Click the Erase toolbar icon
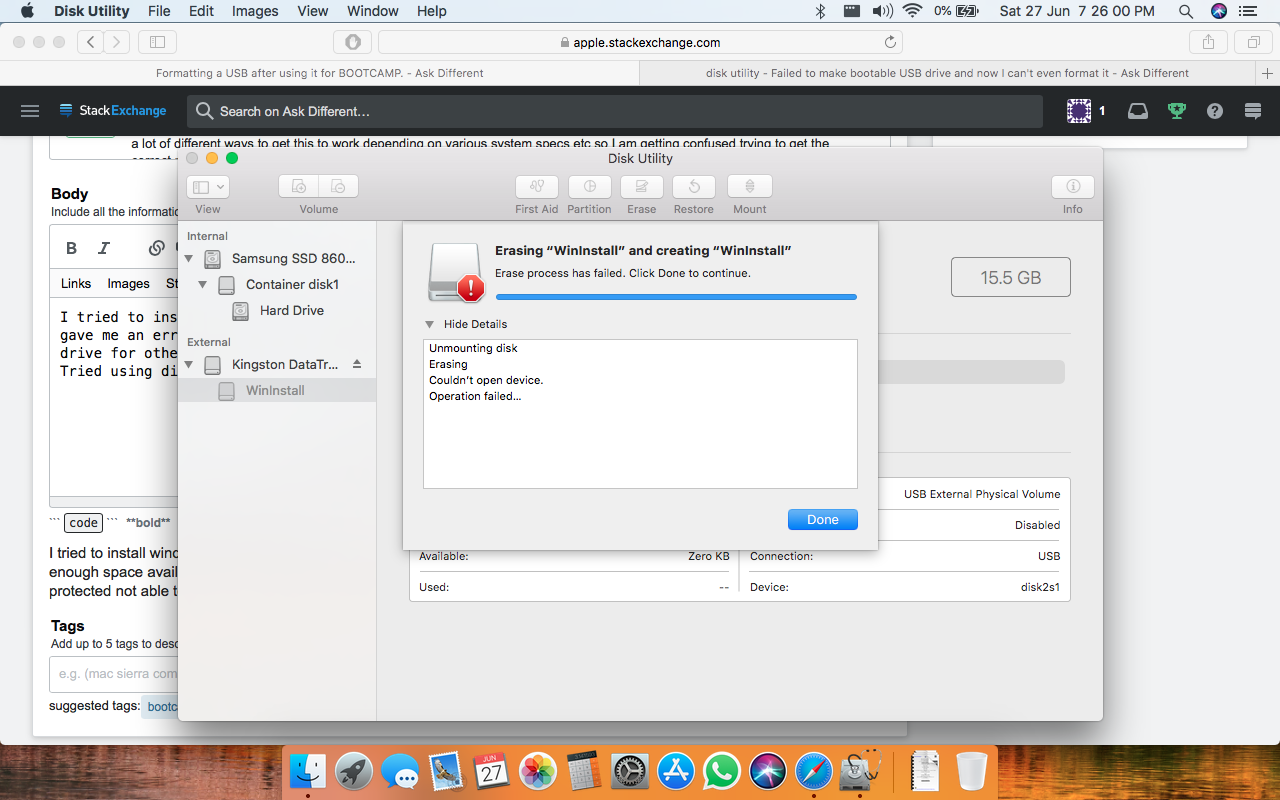Screen dimensions: 1280x800 point(642,186)
